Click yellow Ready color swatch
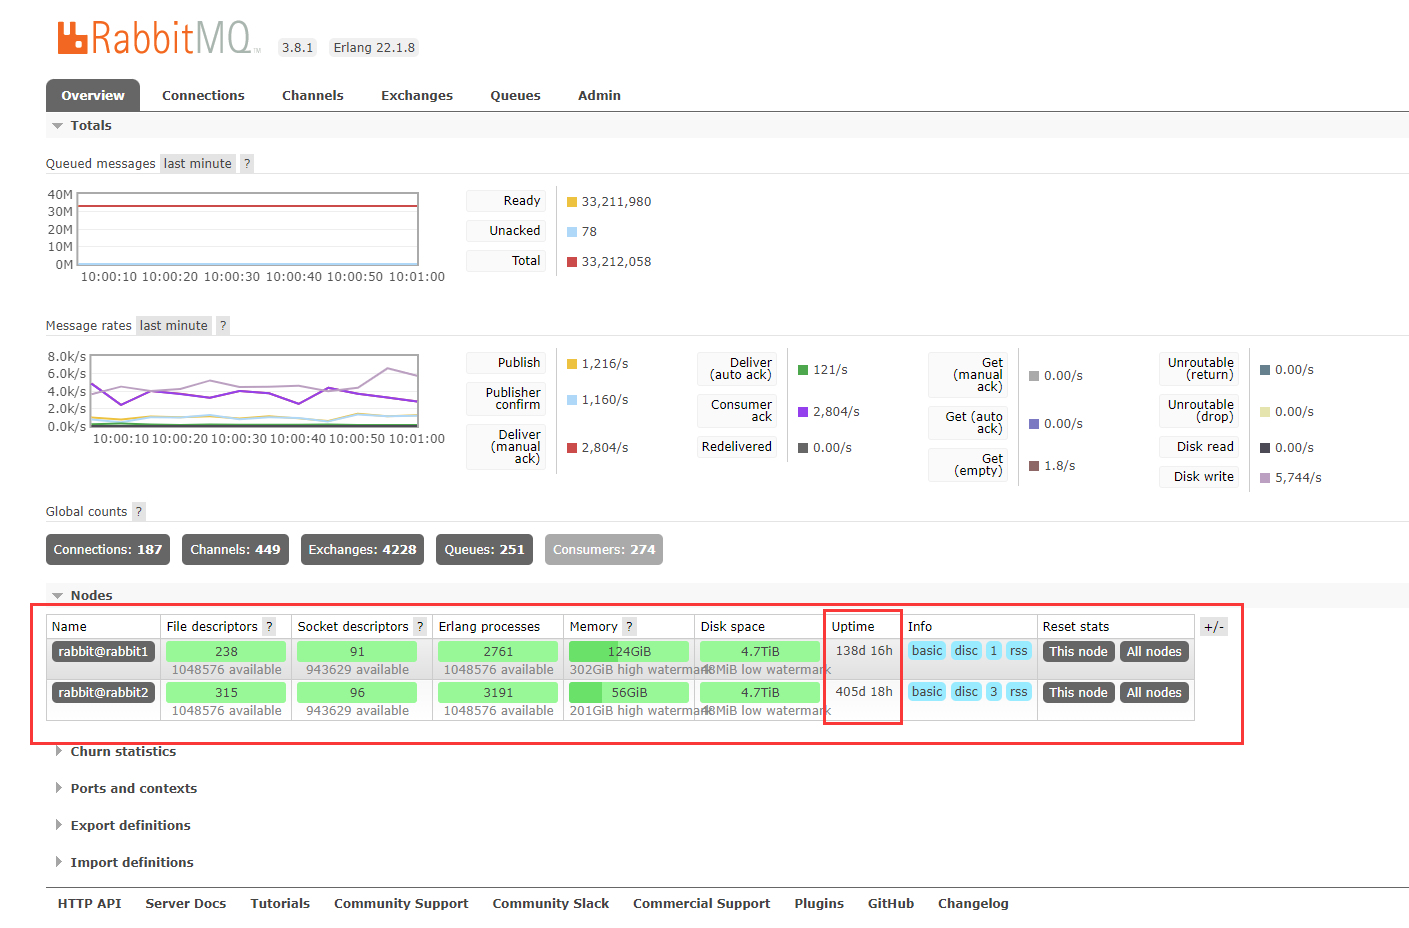 572,202
